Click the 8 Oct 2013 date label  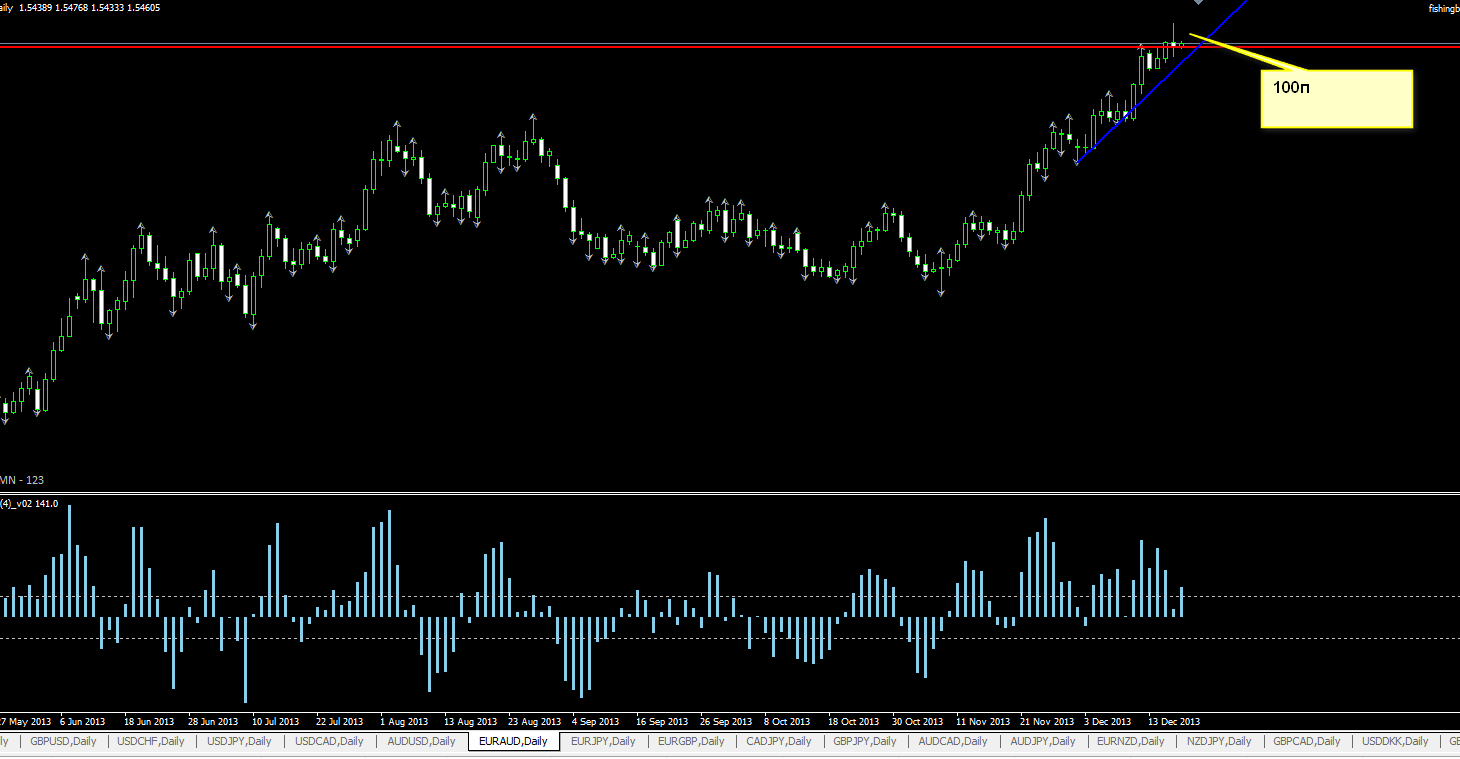pos(787,721)
